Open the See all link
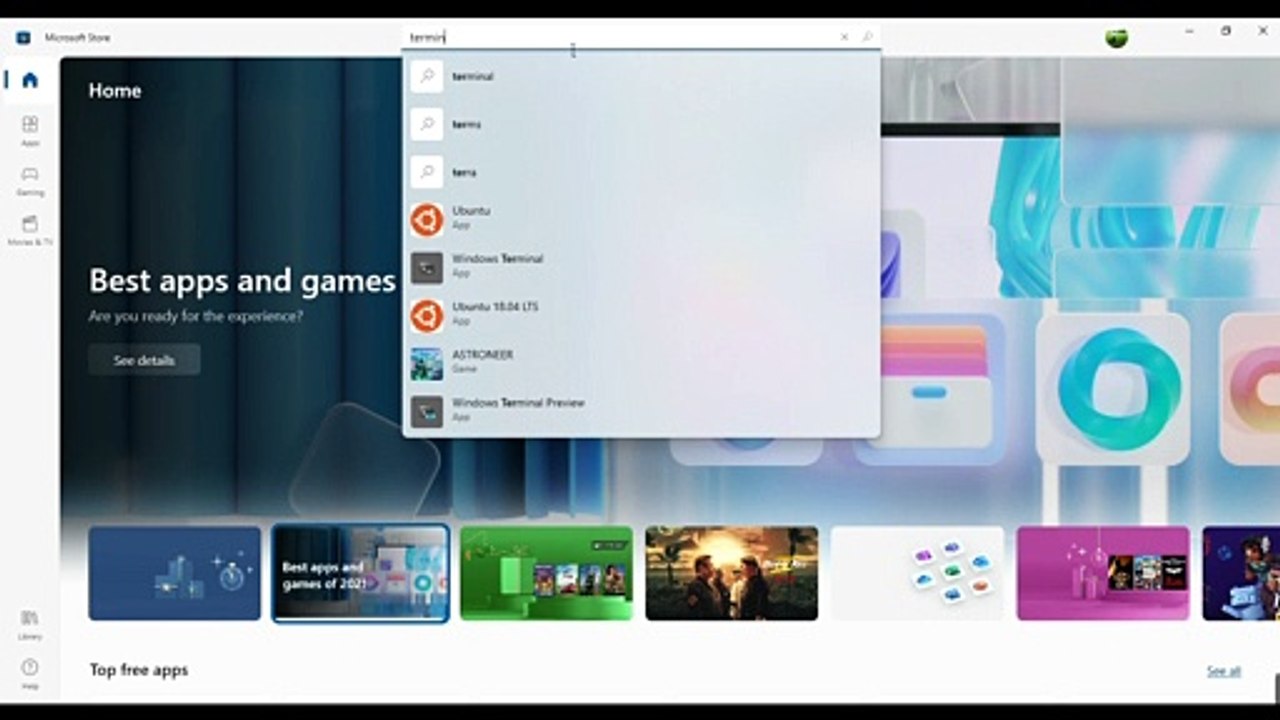Image resolution: width=1280 pixels, height=720 pixels. [x=1224, y=671]
